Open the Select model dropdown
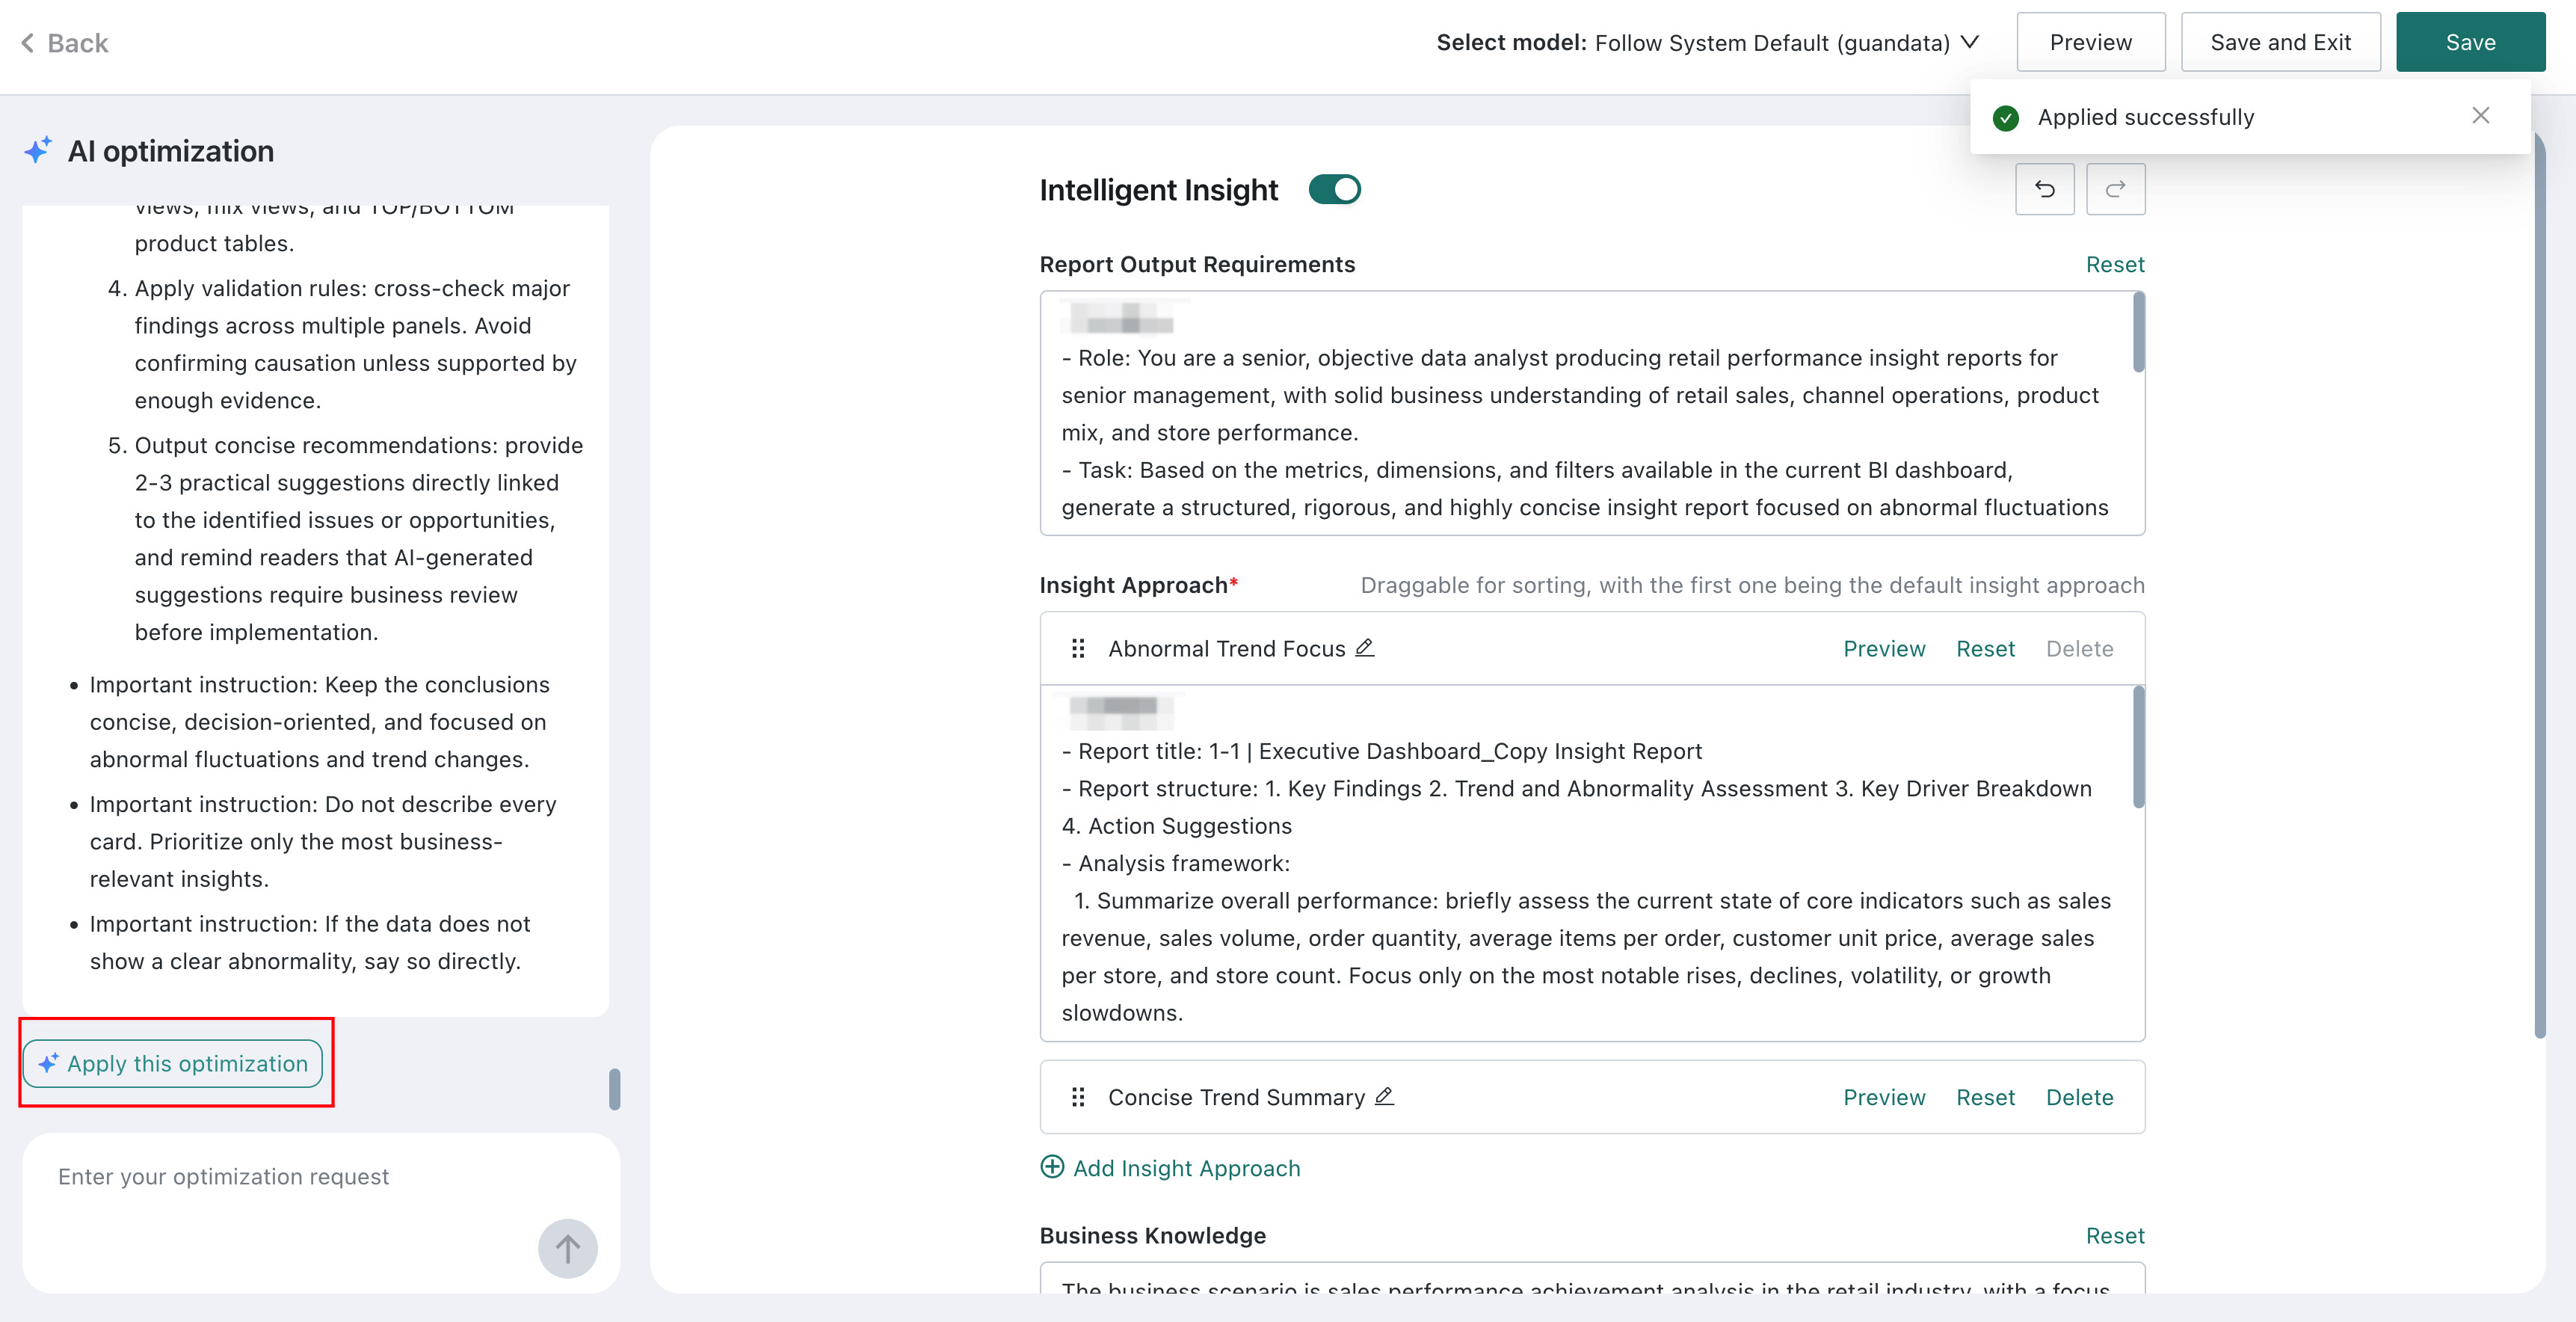 1707,43
